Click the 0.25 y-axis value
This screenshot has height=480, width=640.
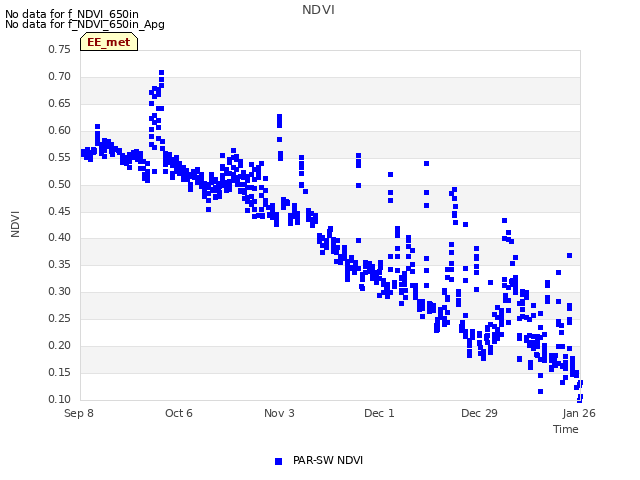click(x=60, y=318)
